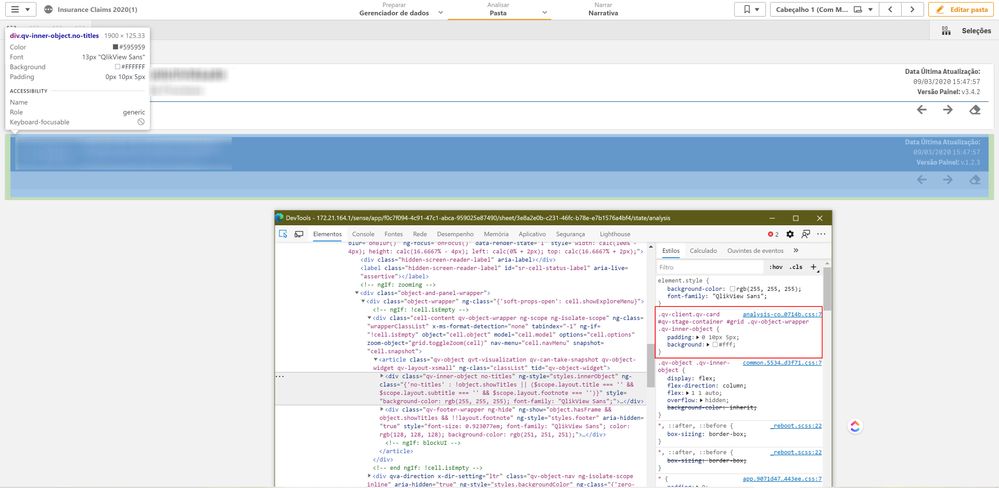Open element actions ellipsis beside selected node
The image size is (999, 488).
279,377
